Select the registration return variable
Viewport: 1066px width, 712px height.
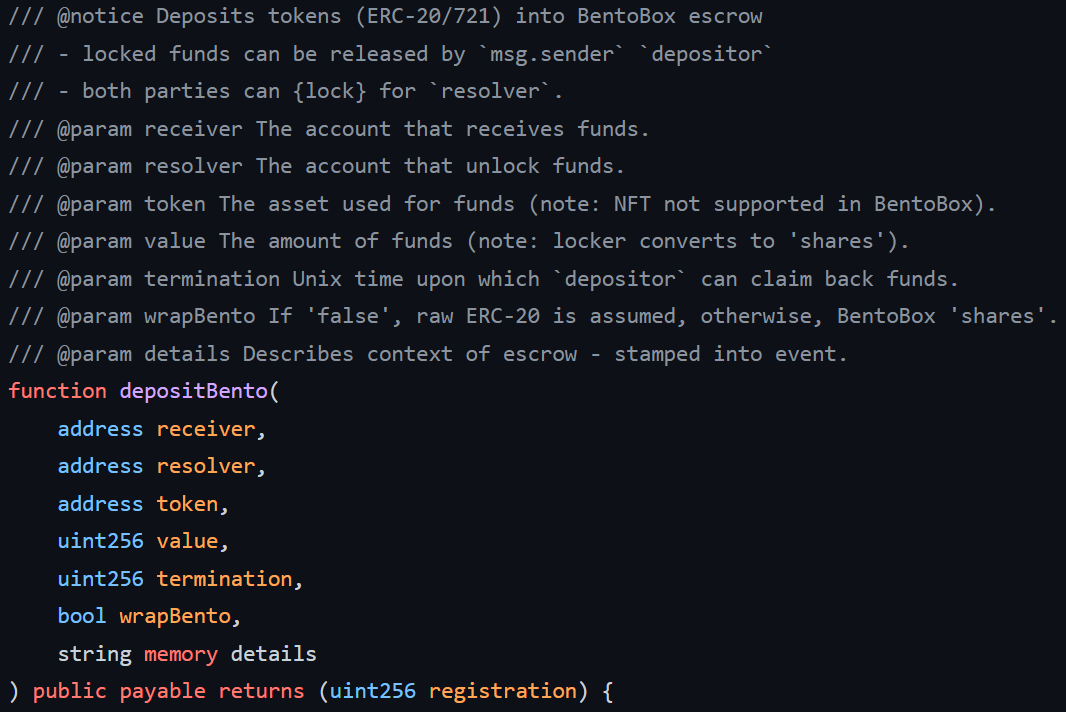(502, 692)
